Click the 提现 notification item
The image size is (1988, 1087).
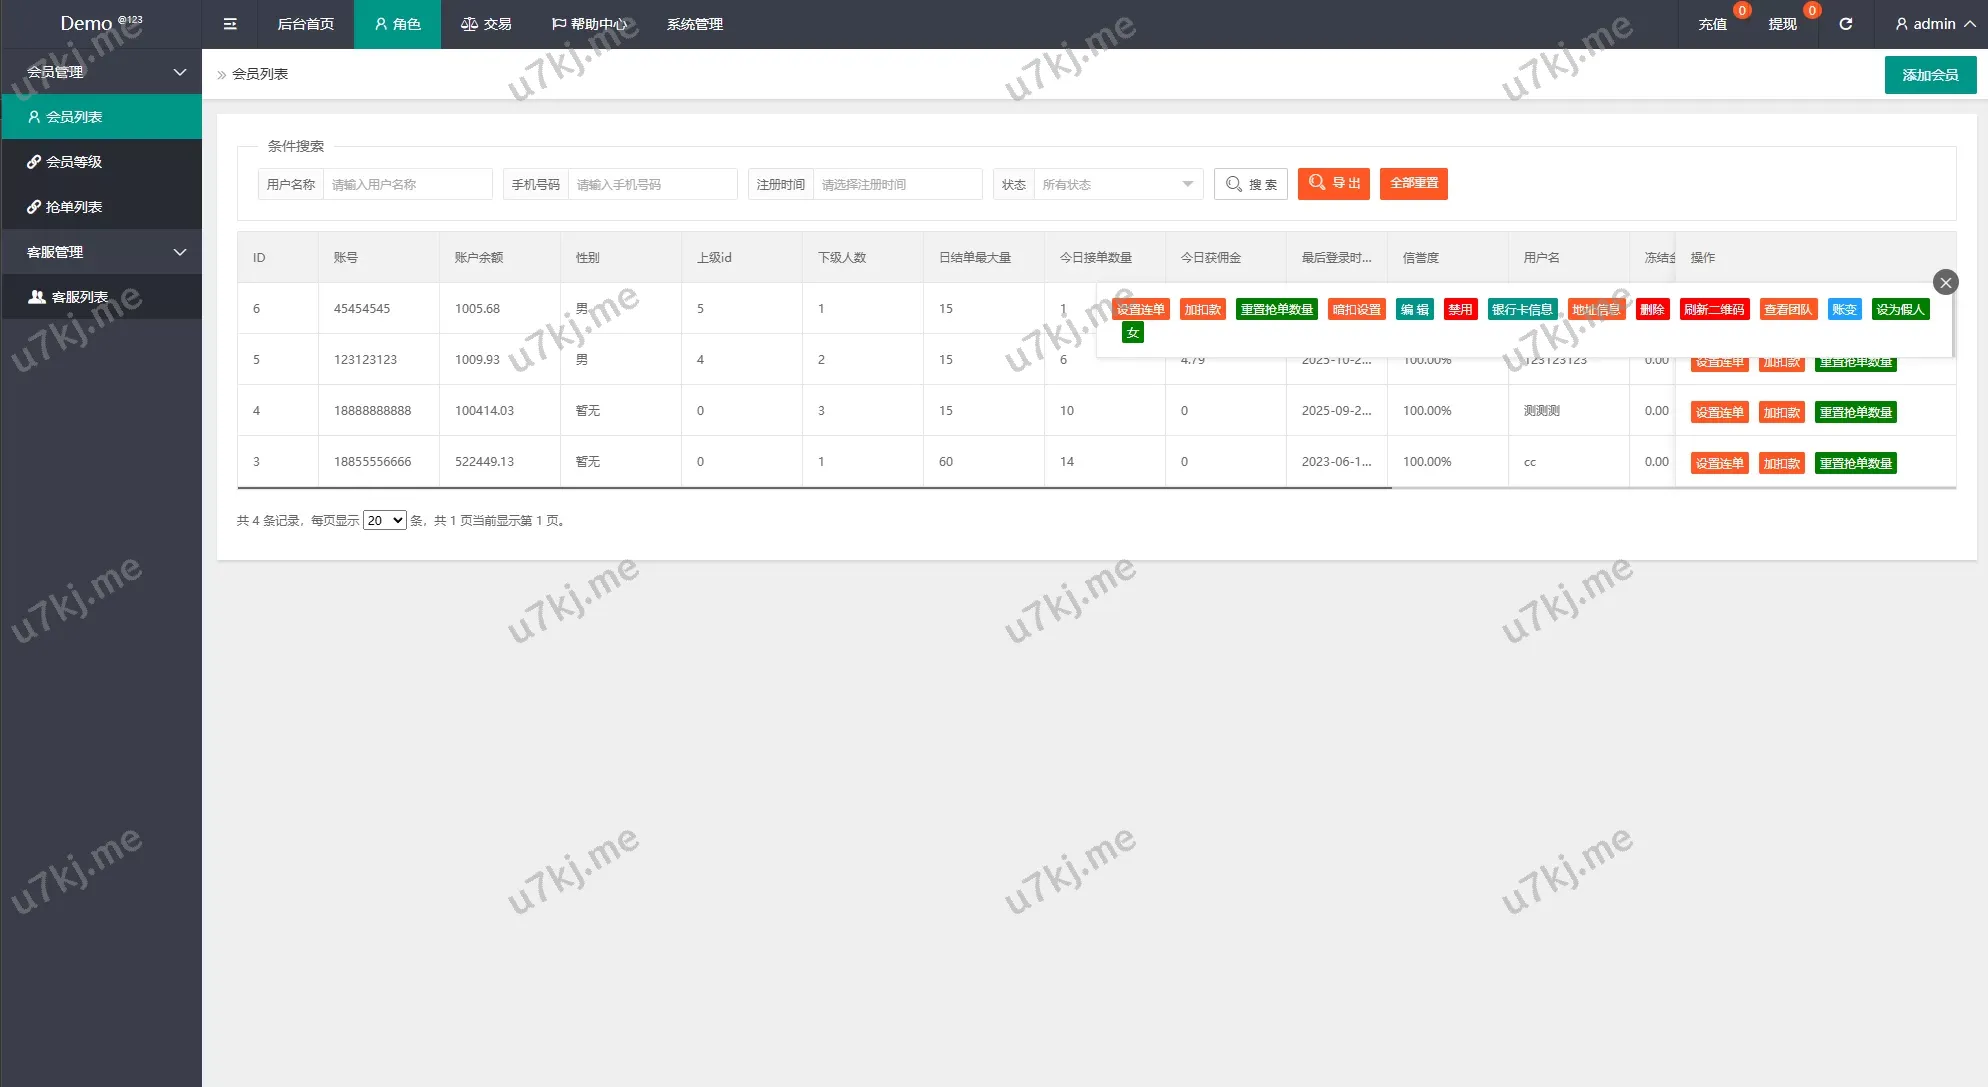(x=1783, y=24)
